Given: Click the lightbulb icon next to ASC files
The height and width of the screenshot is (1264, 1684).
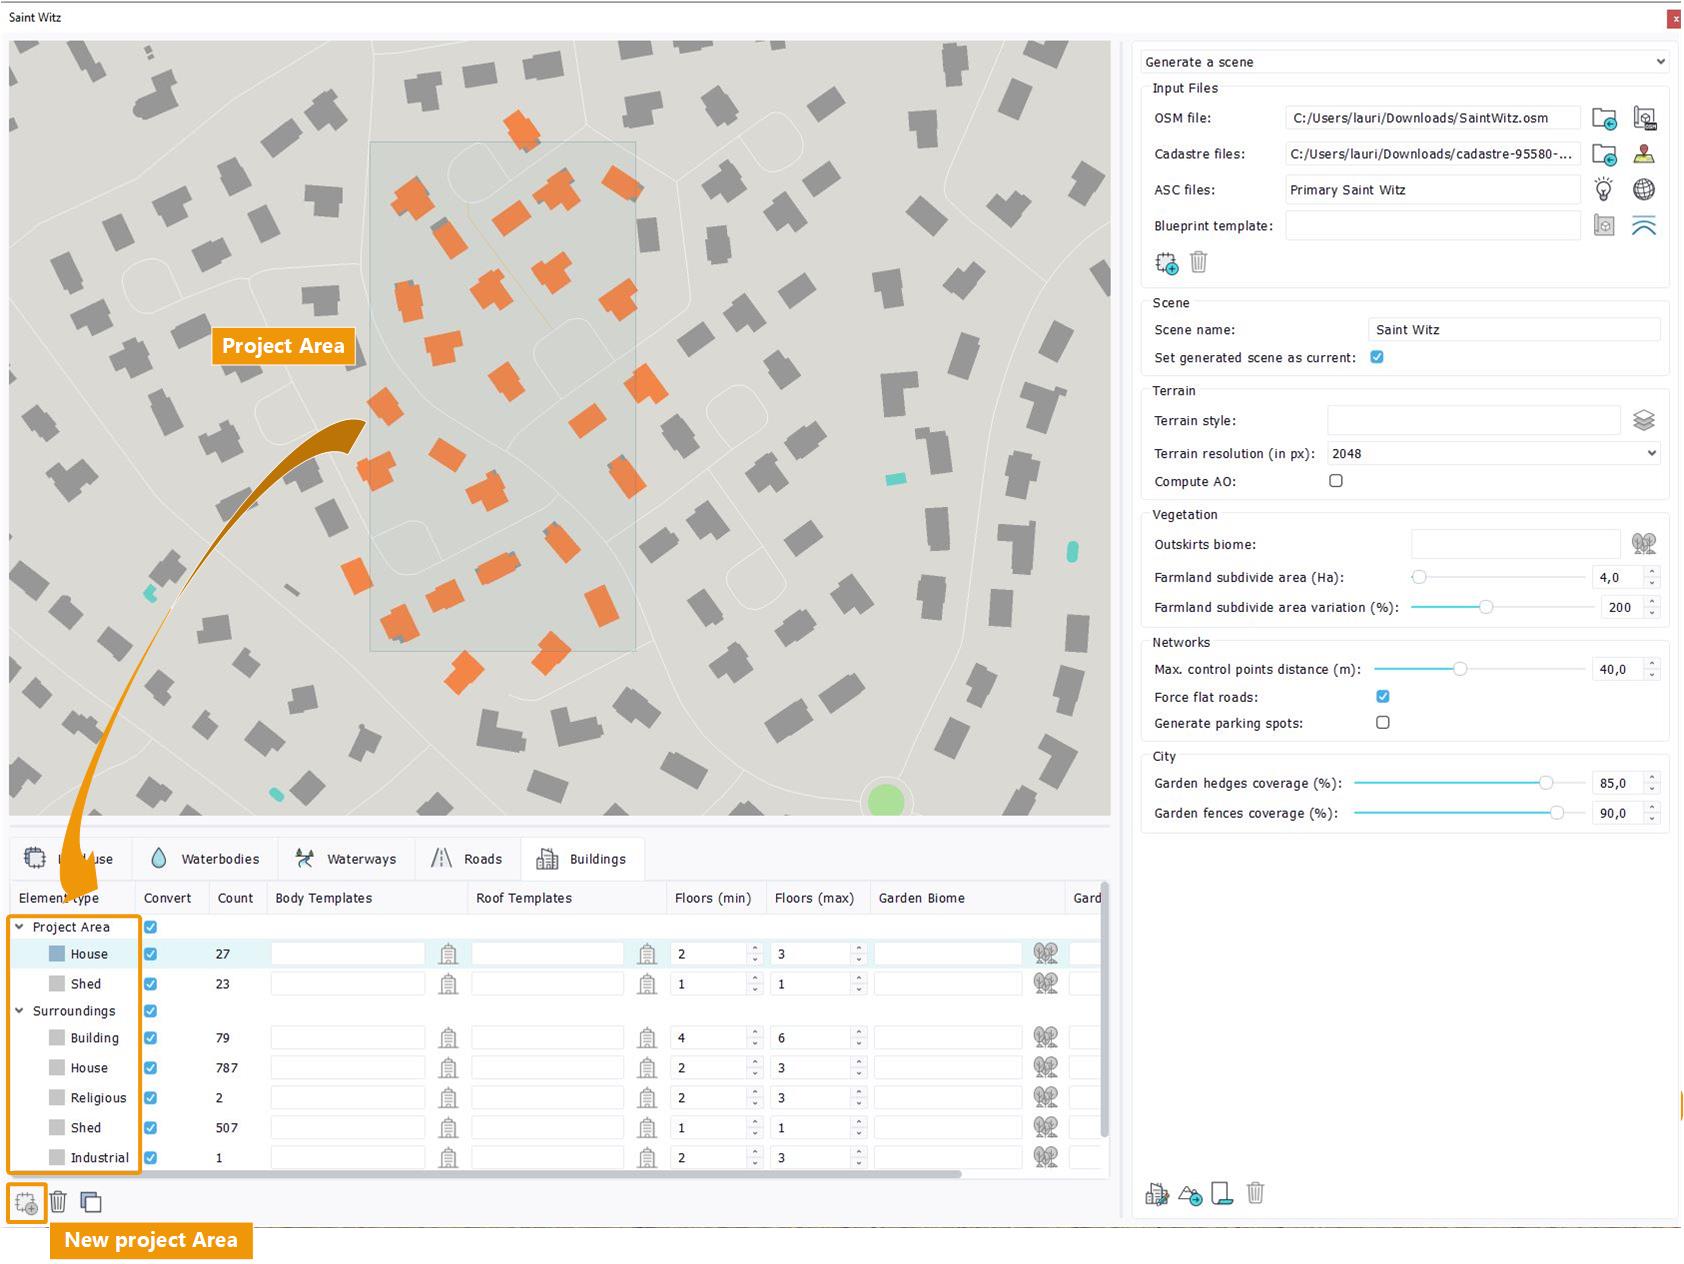Looking at the screenshot, I should tap(1603, 190).
